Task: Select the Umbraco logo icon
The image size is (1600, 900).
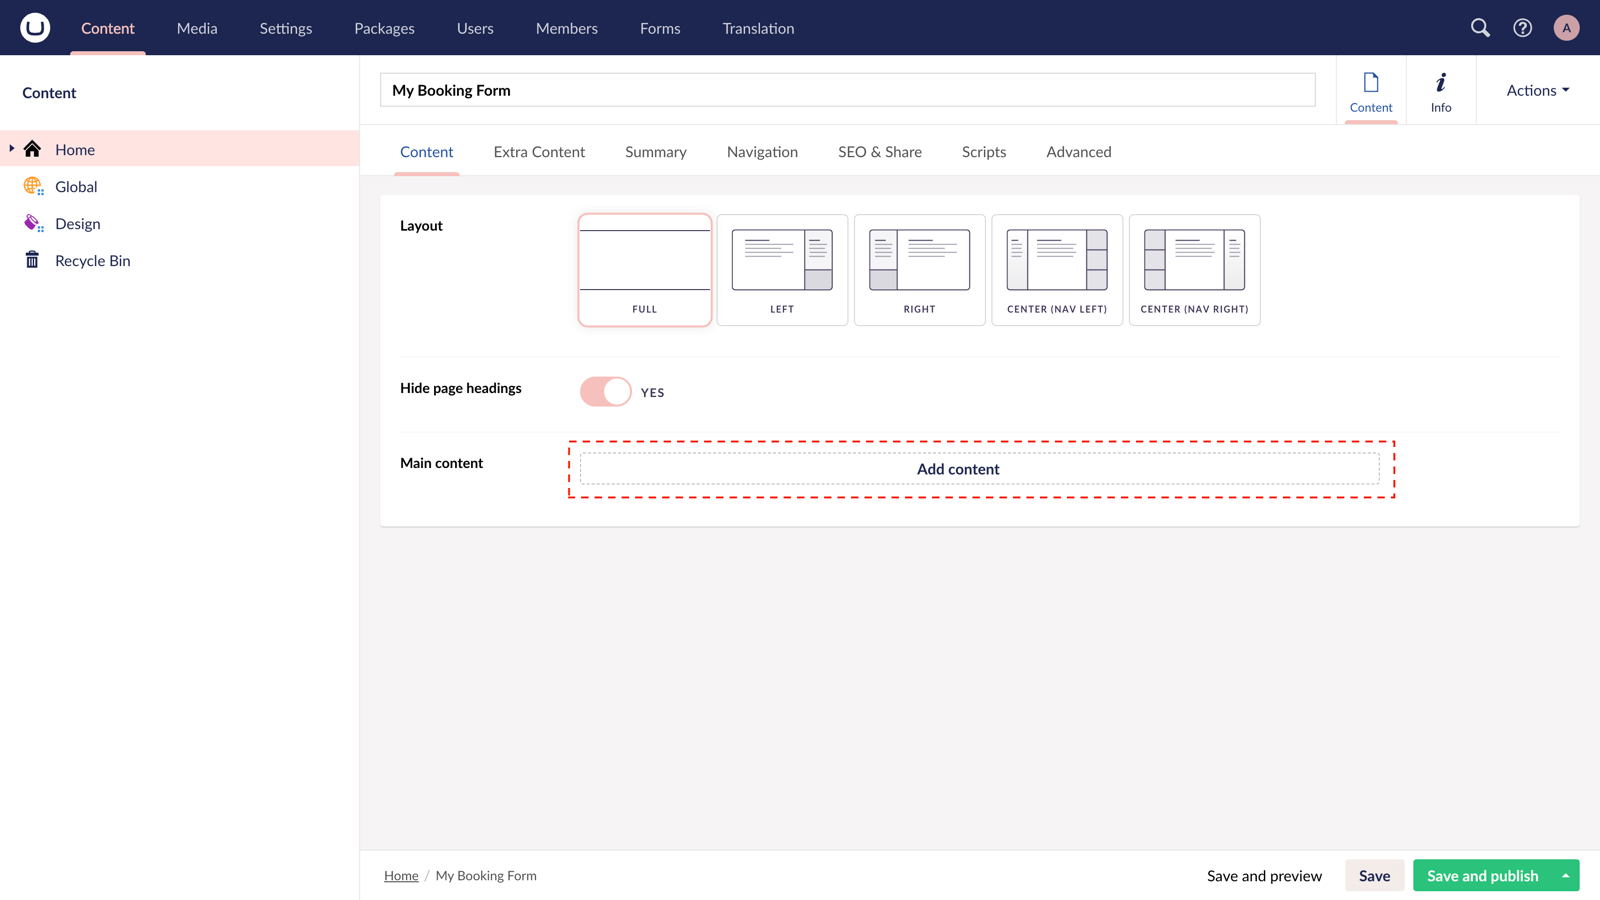Action: (33, 27)
